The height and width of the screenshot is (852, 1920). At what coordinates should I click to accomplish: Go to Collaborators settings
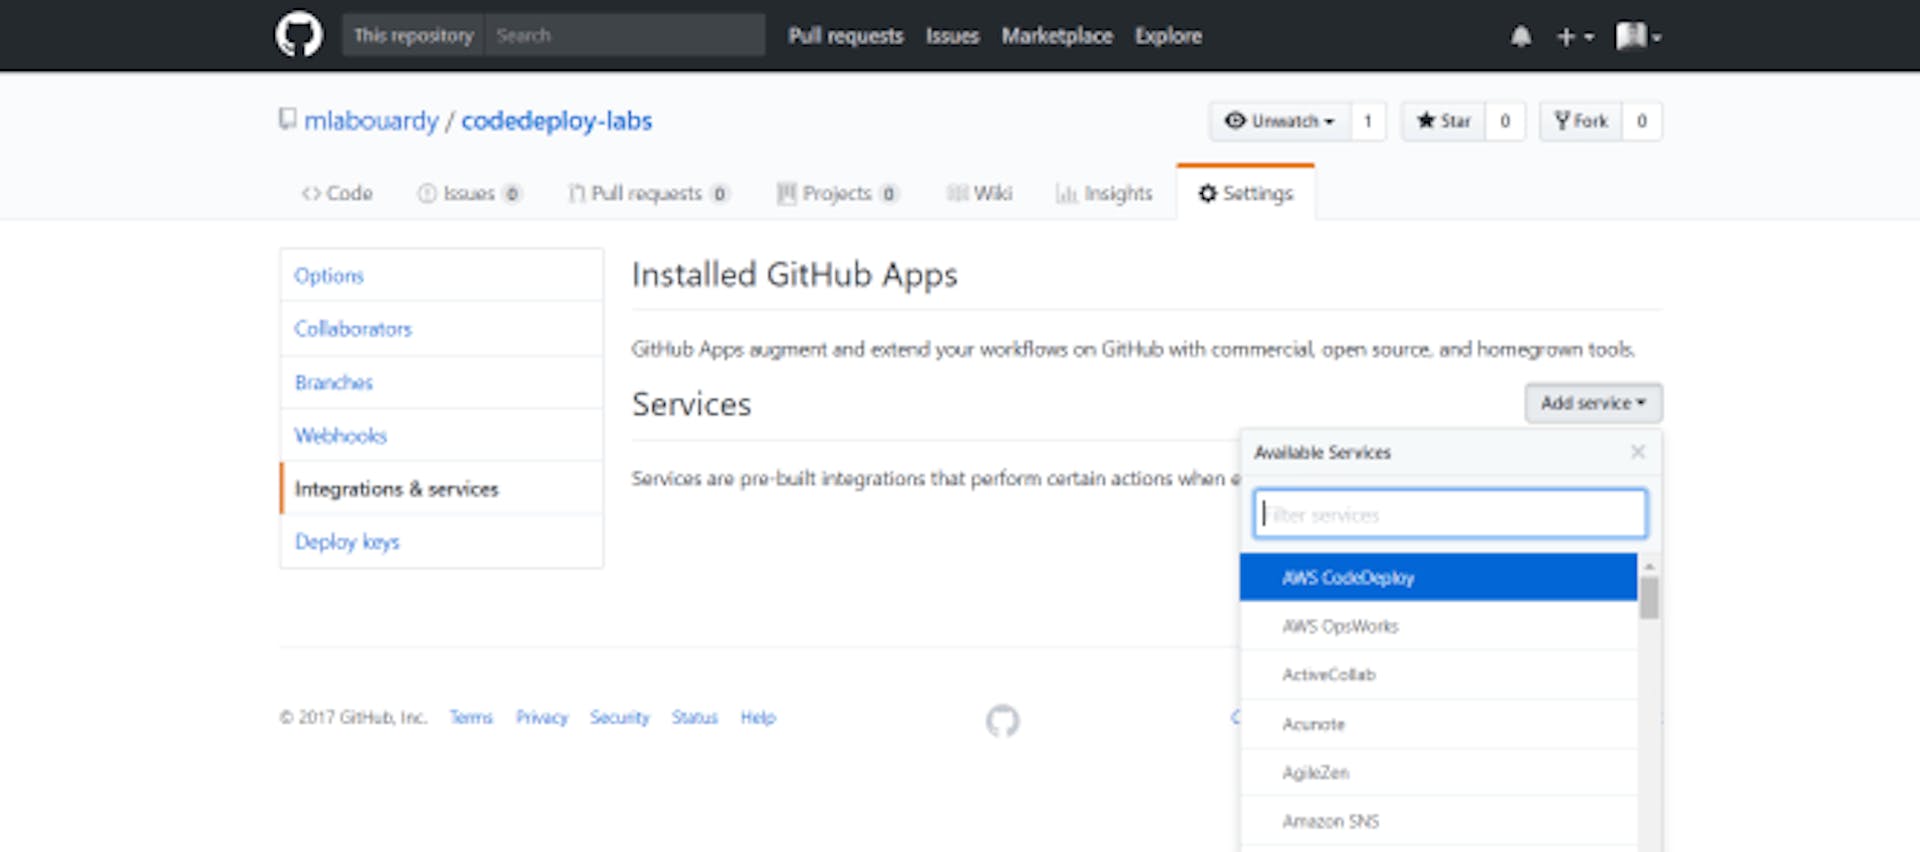(441, 329)
